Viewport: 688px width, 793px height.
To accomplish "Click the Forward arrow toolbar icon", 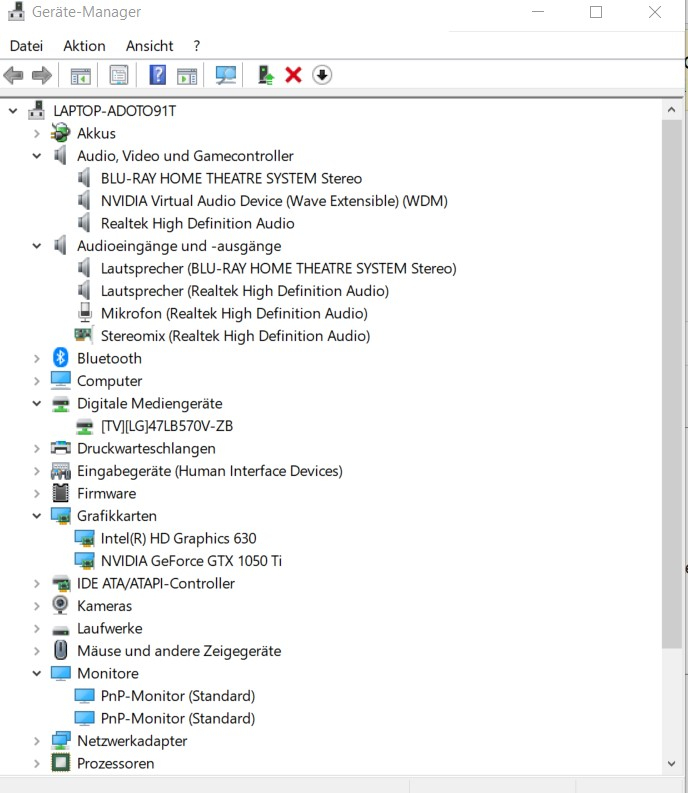I will click(41, 75).
